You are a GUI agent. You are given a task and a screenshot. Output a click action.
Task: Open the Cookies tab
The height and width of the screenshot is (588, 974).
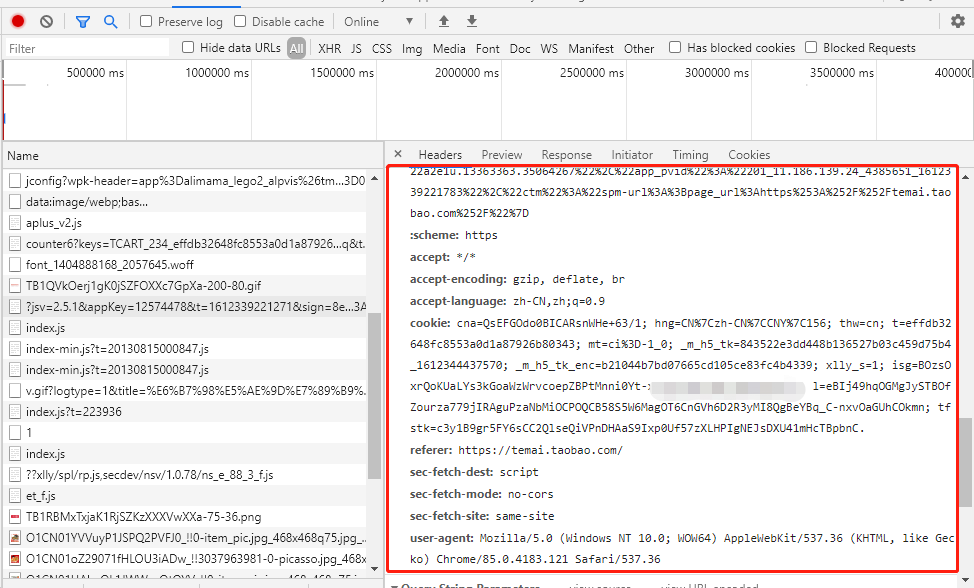point(749,155)
